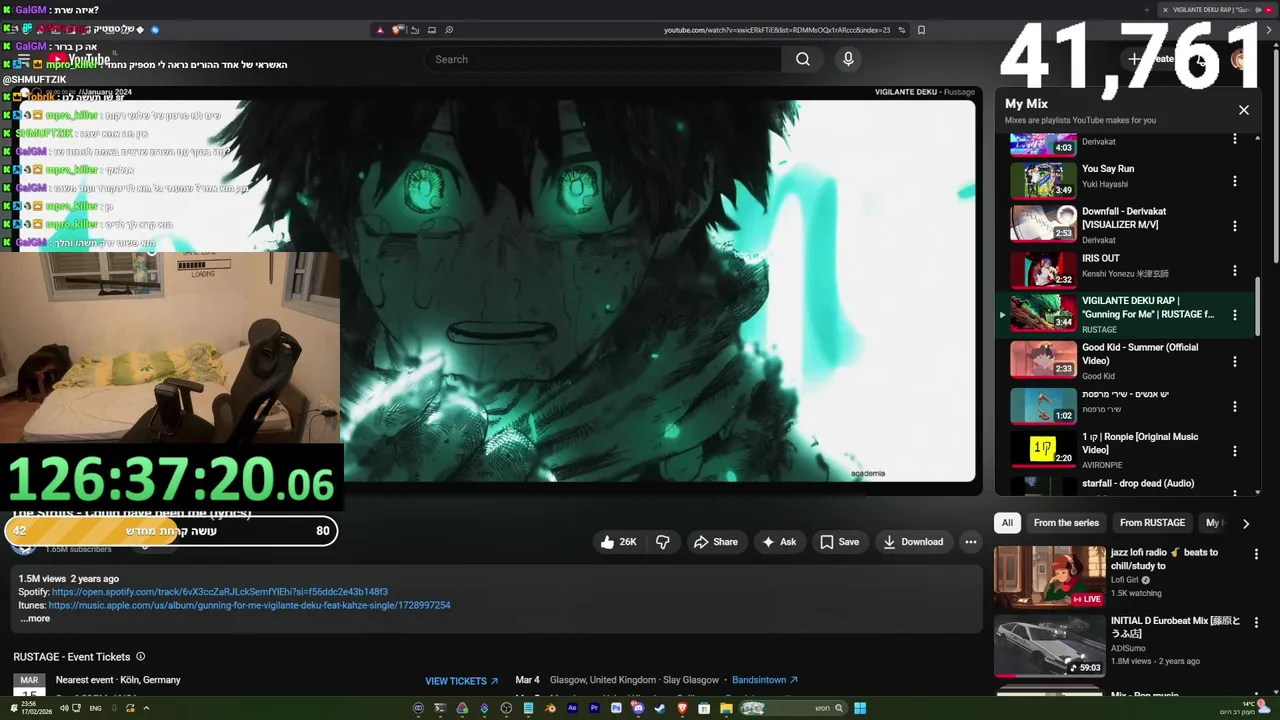
Task: Open After Effects from the taskbar
Action: [x=572, y=708]
